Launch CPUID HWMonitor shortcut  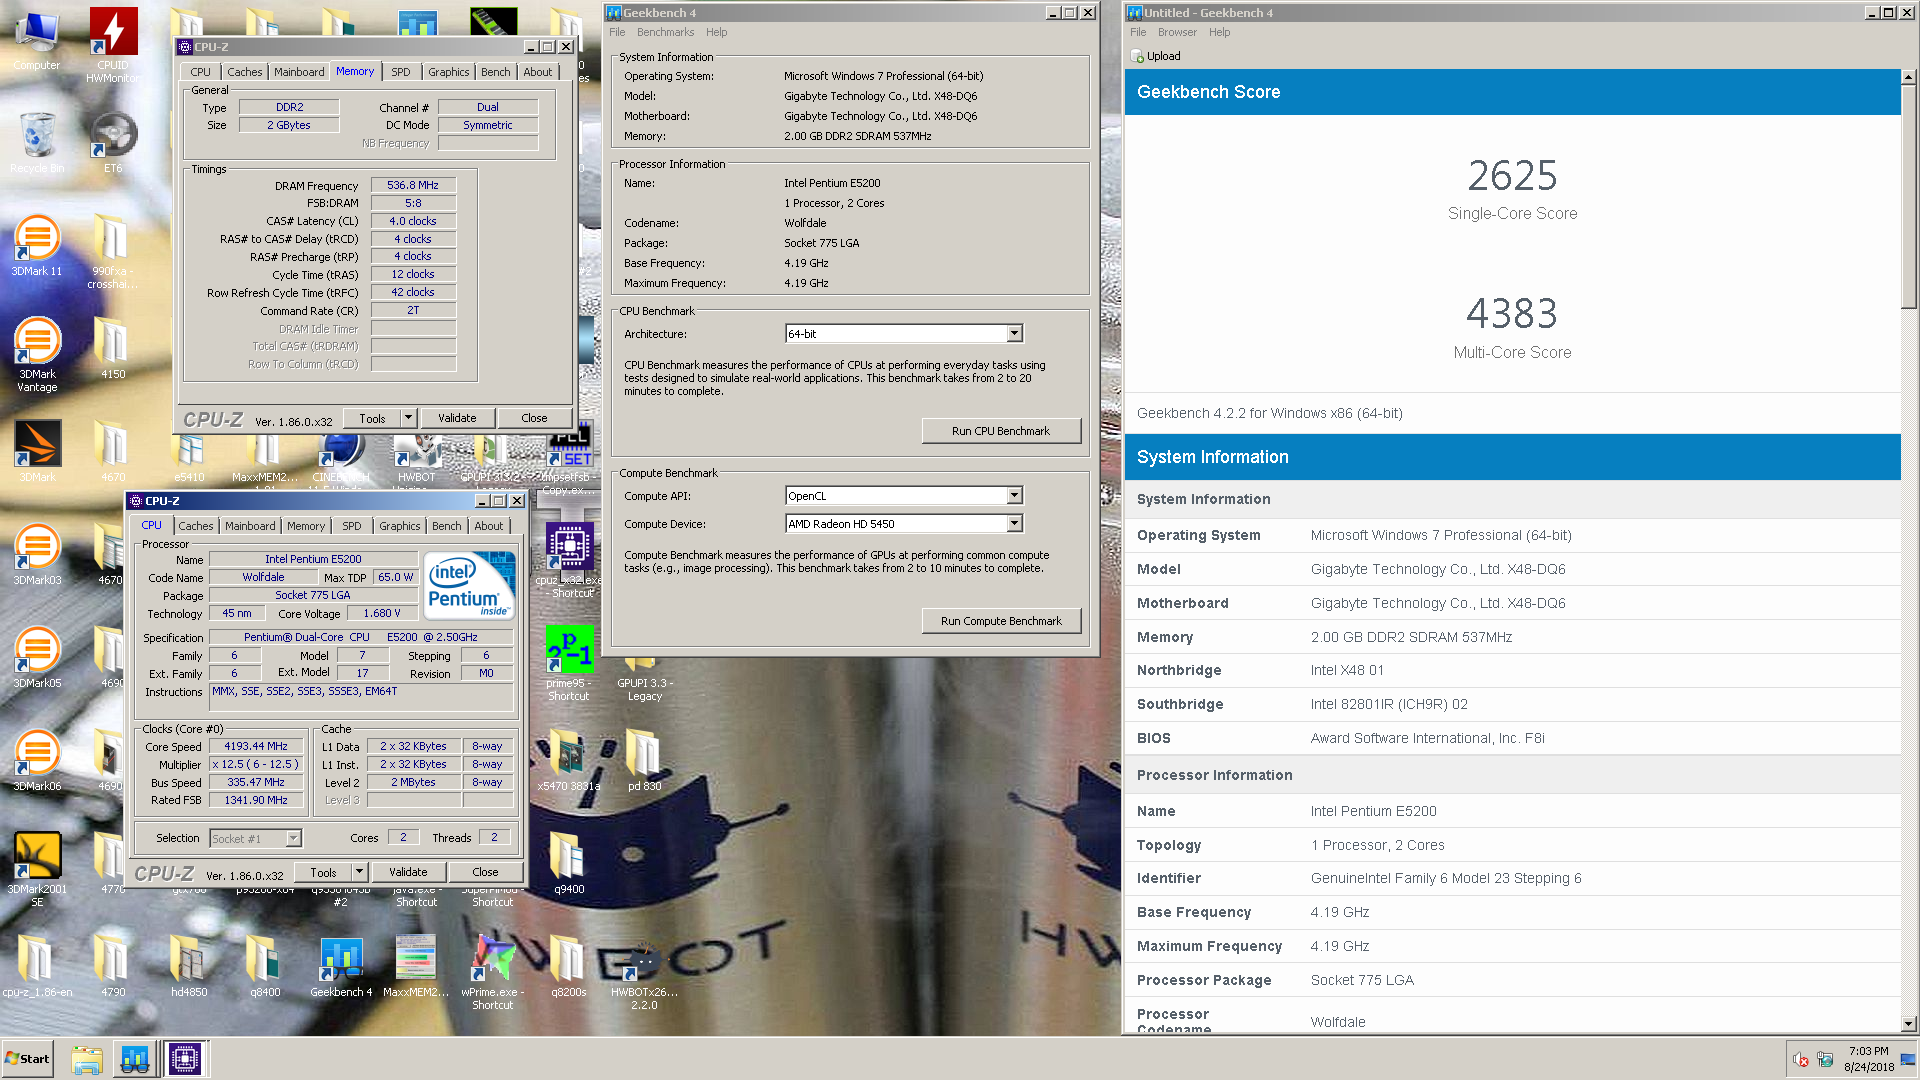[x=113, y=45]
